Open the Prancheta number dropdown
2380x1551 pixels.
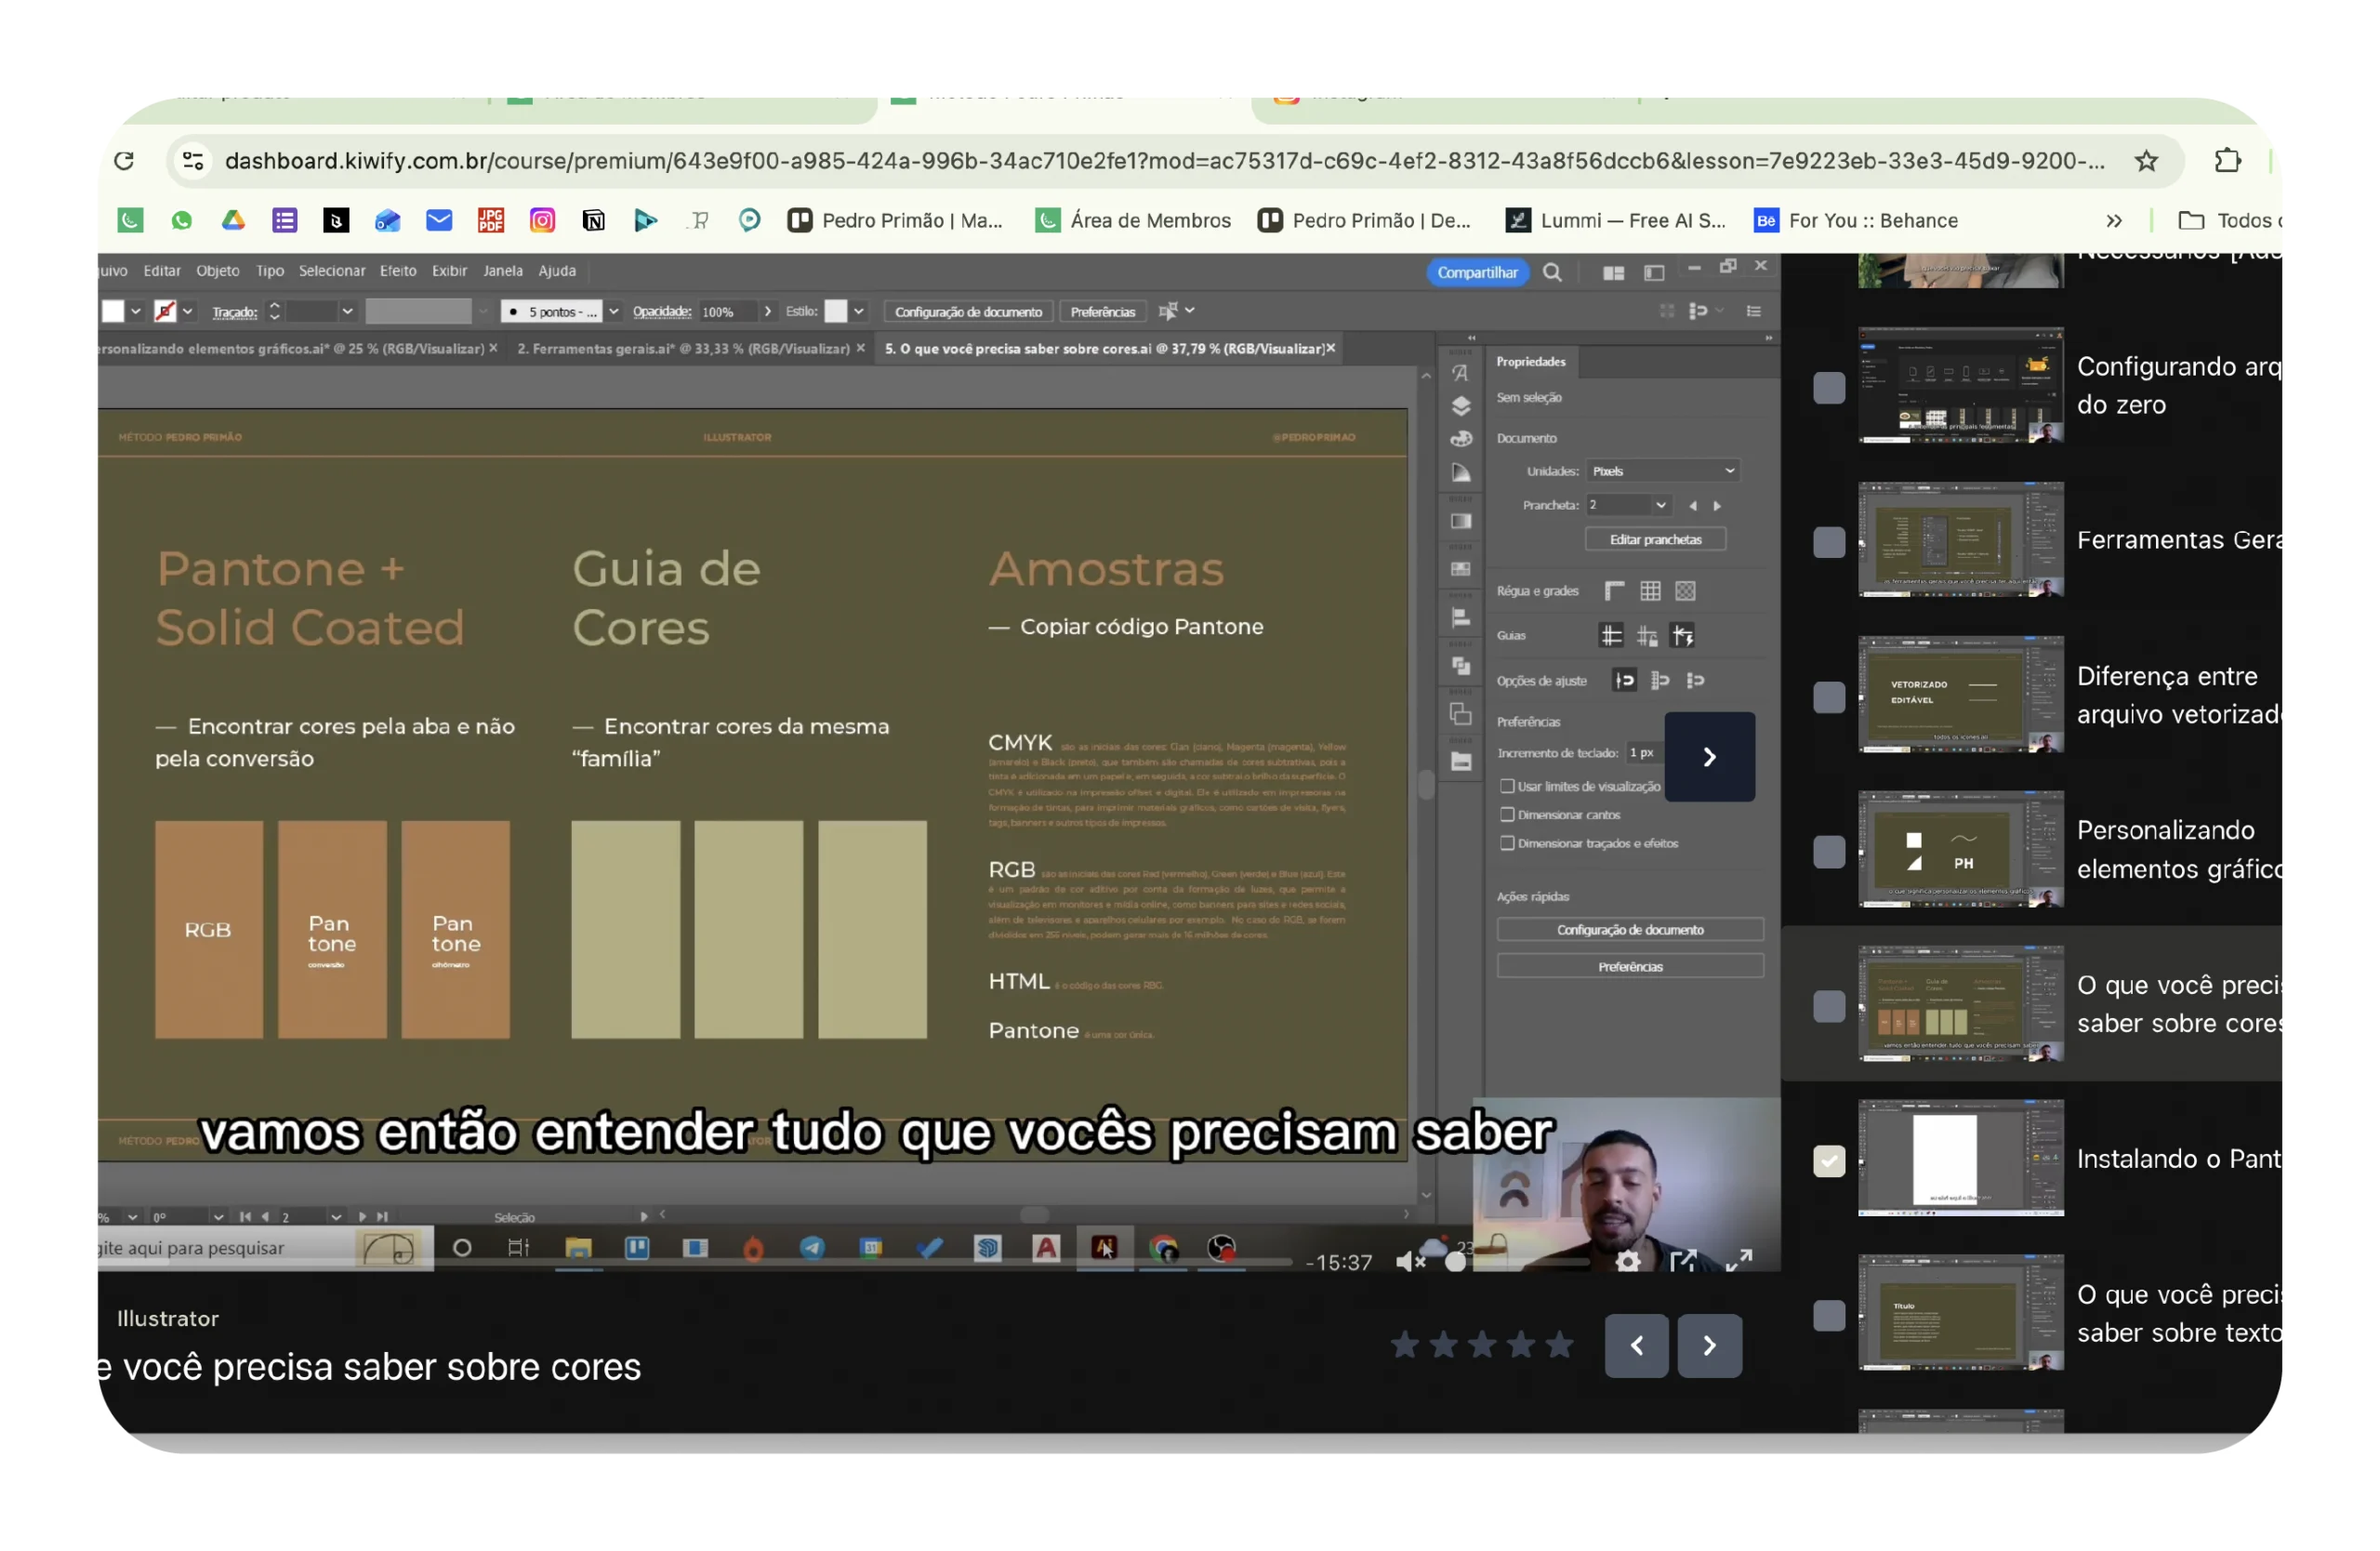pos(1660,505)
